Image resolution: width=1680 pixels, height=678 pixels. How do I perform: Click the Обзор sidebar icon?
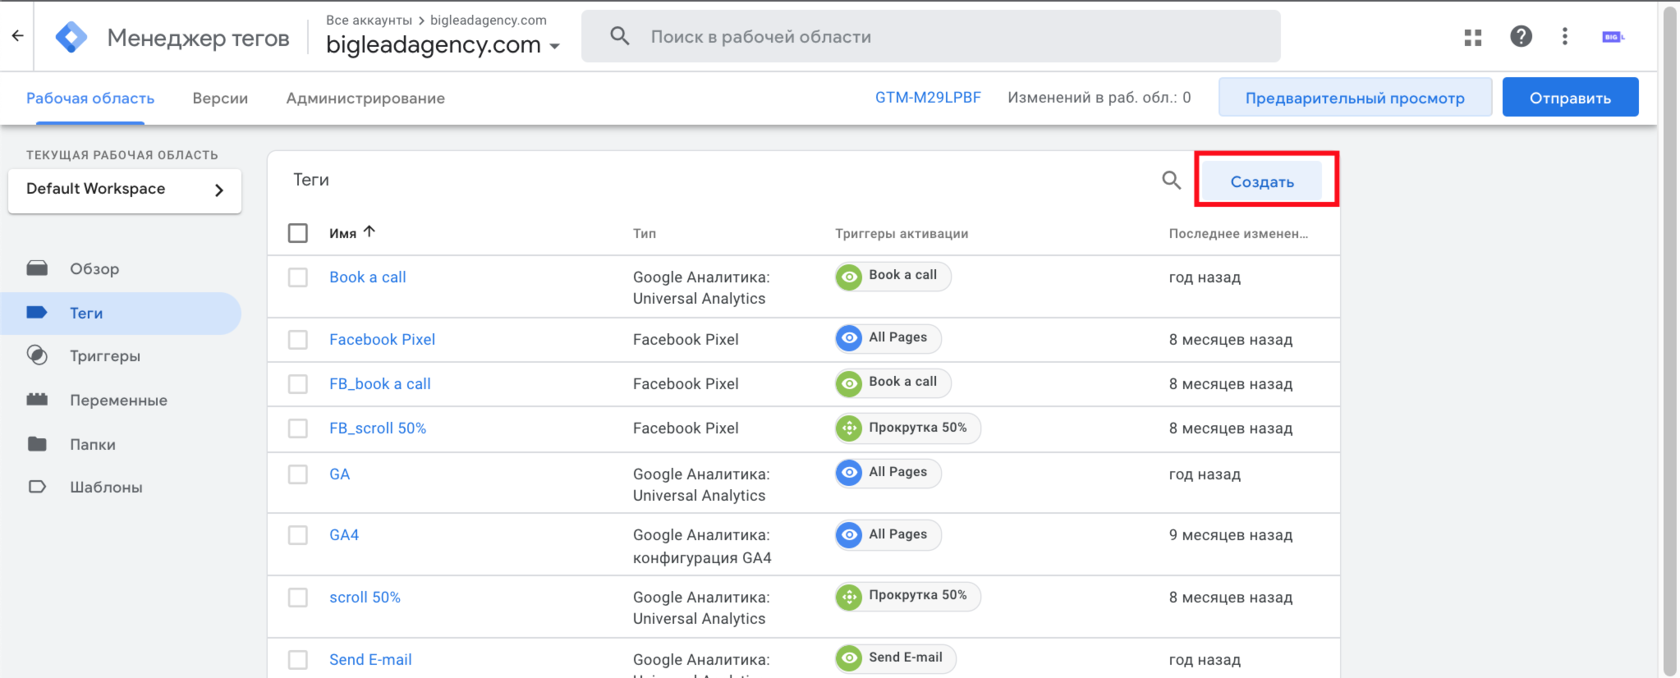click(37, 268)
